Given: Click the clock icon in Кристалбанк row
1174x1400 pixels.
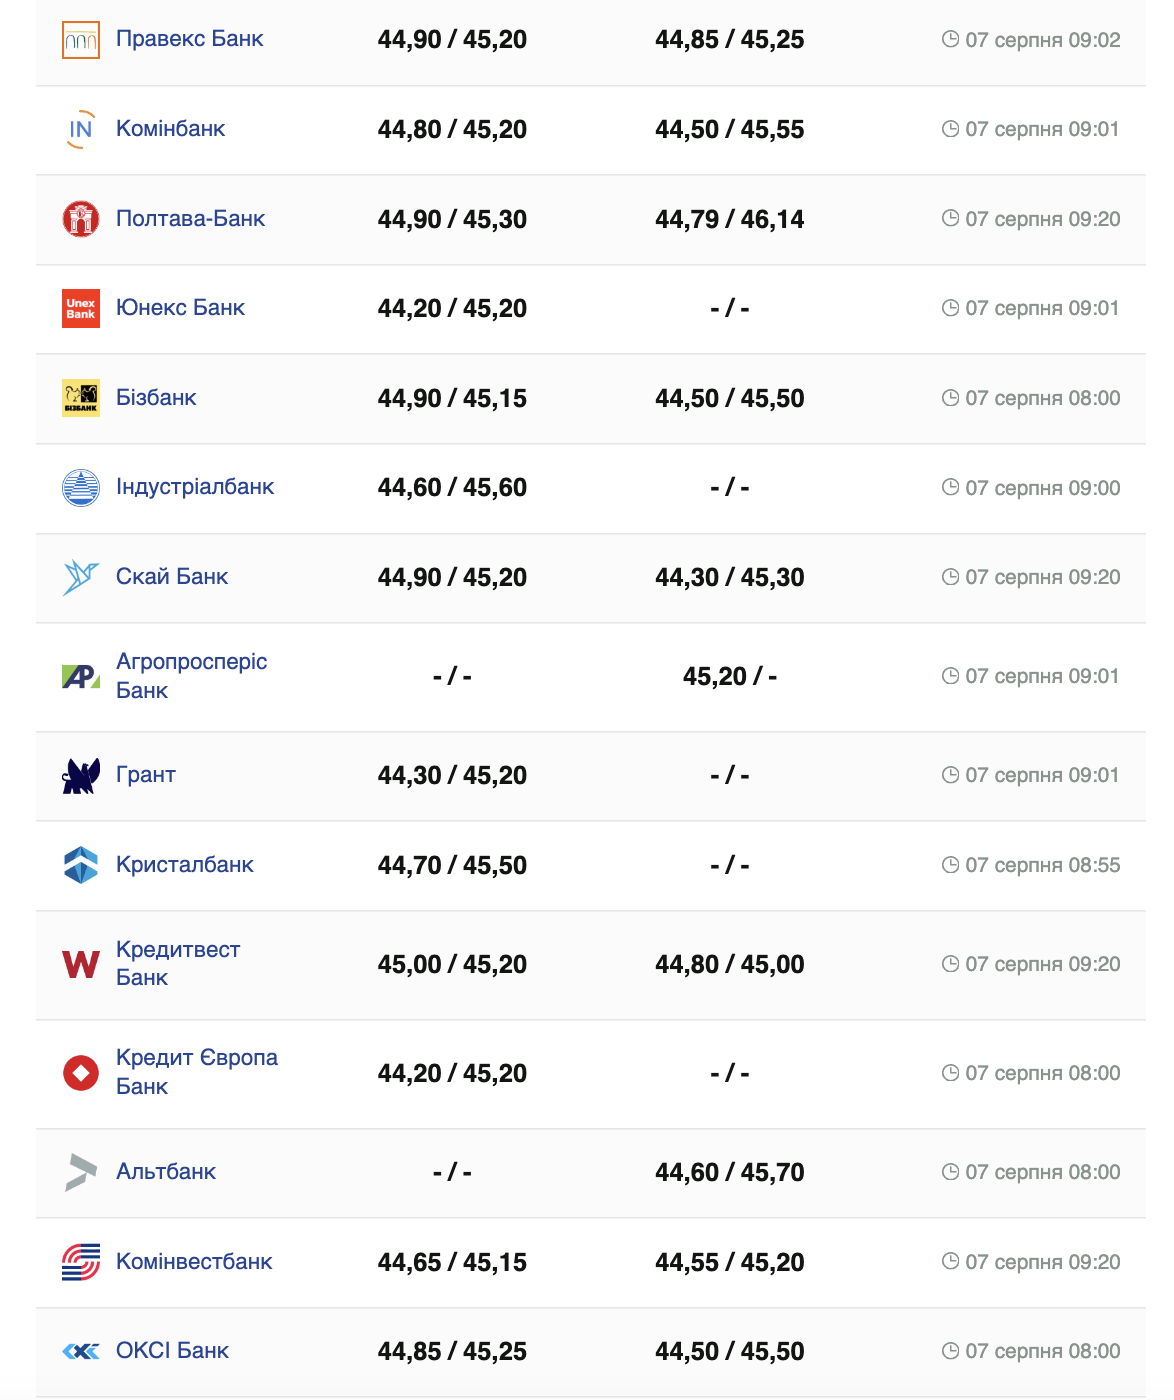Looking at the screenshot, I should (x=950, y=865).
